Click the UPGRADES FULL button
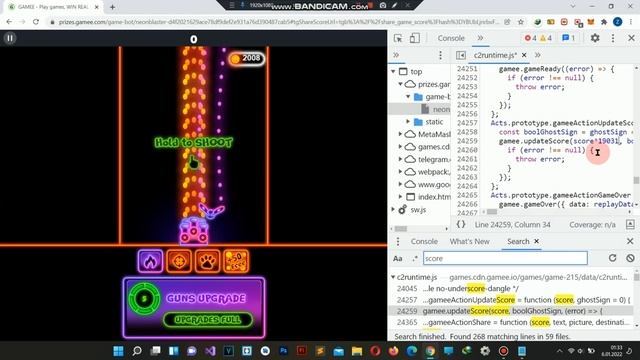Screen dimensions: 640x360 [208, 320]
